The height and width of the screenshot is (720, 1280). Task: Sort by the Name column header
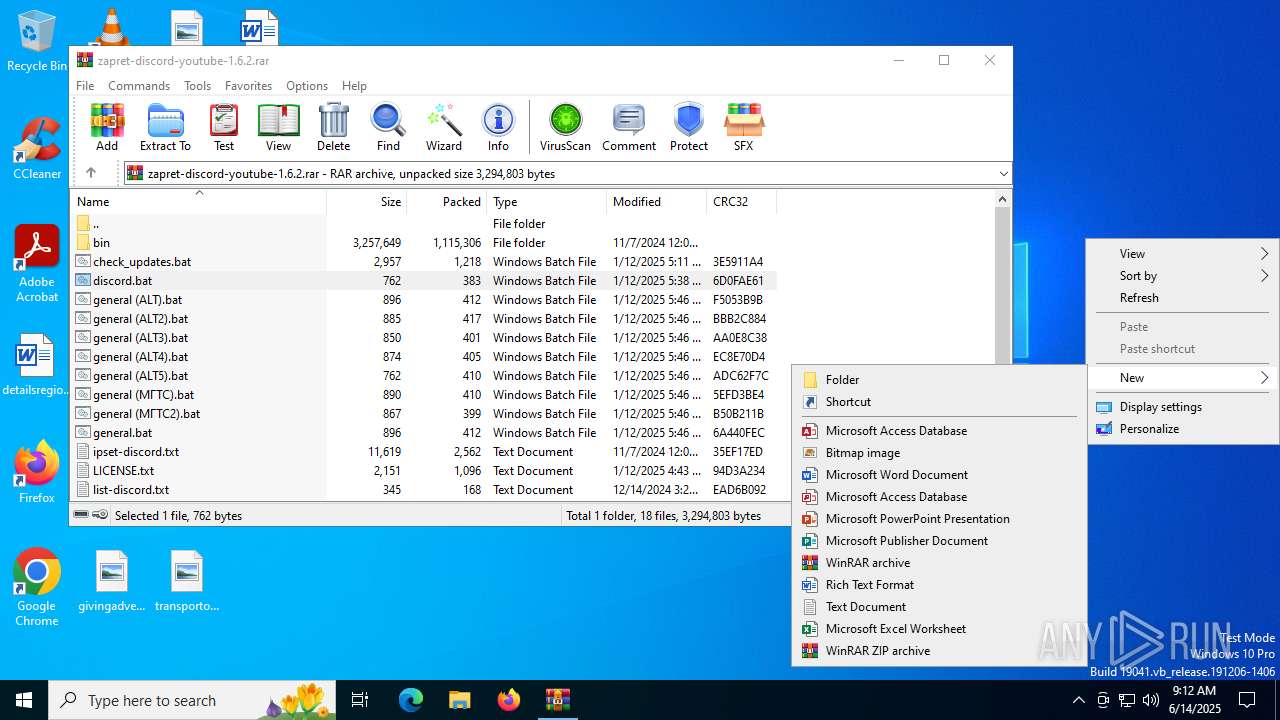[198, 201]
